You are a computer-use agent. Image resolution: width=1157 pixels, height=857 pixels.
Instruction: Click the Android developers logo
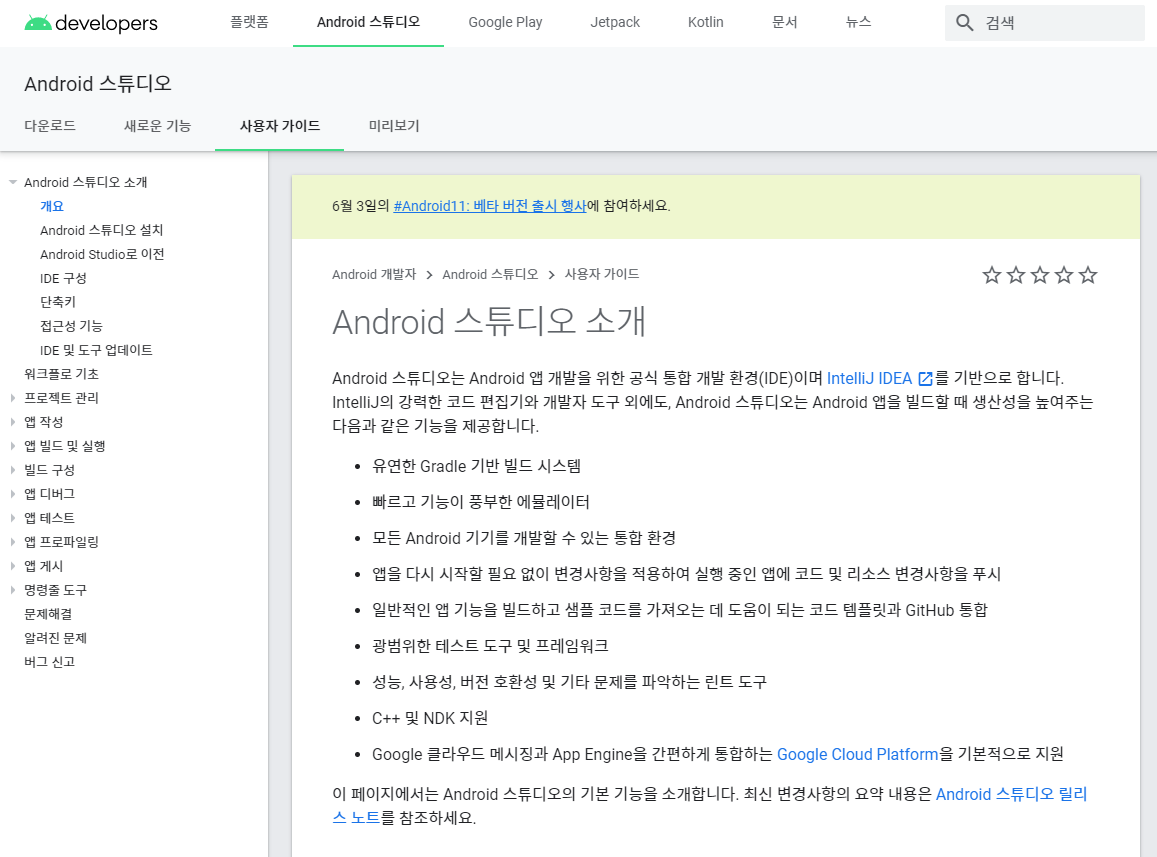point(91,23)
